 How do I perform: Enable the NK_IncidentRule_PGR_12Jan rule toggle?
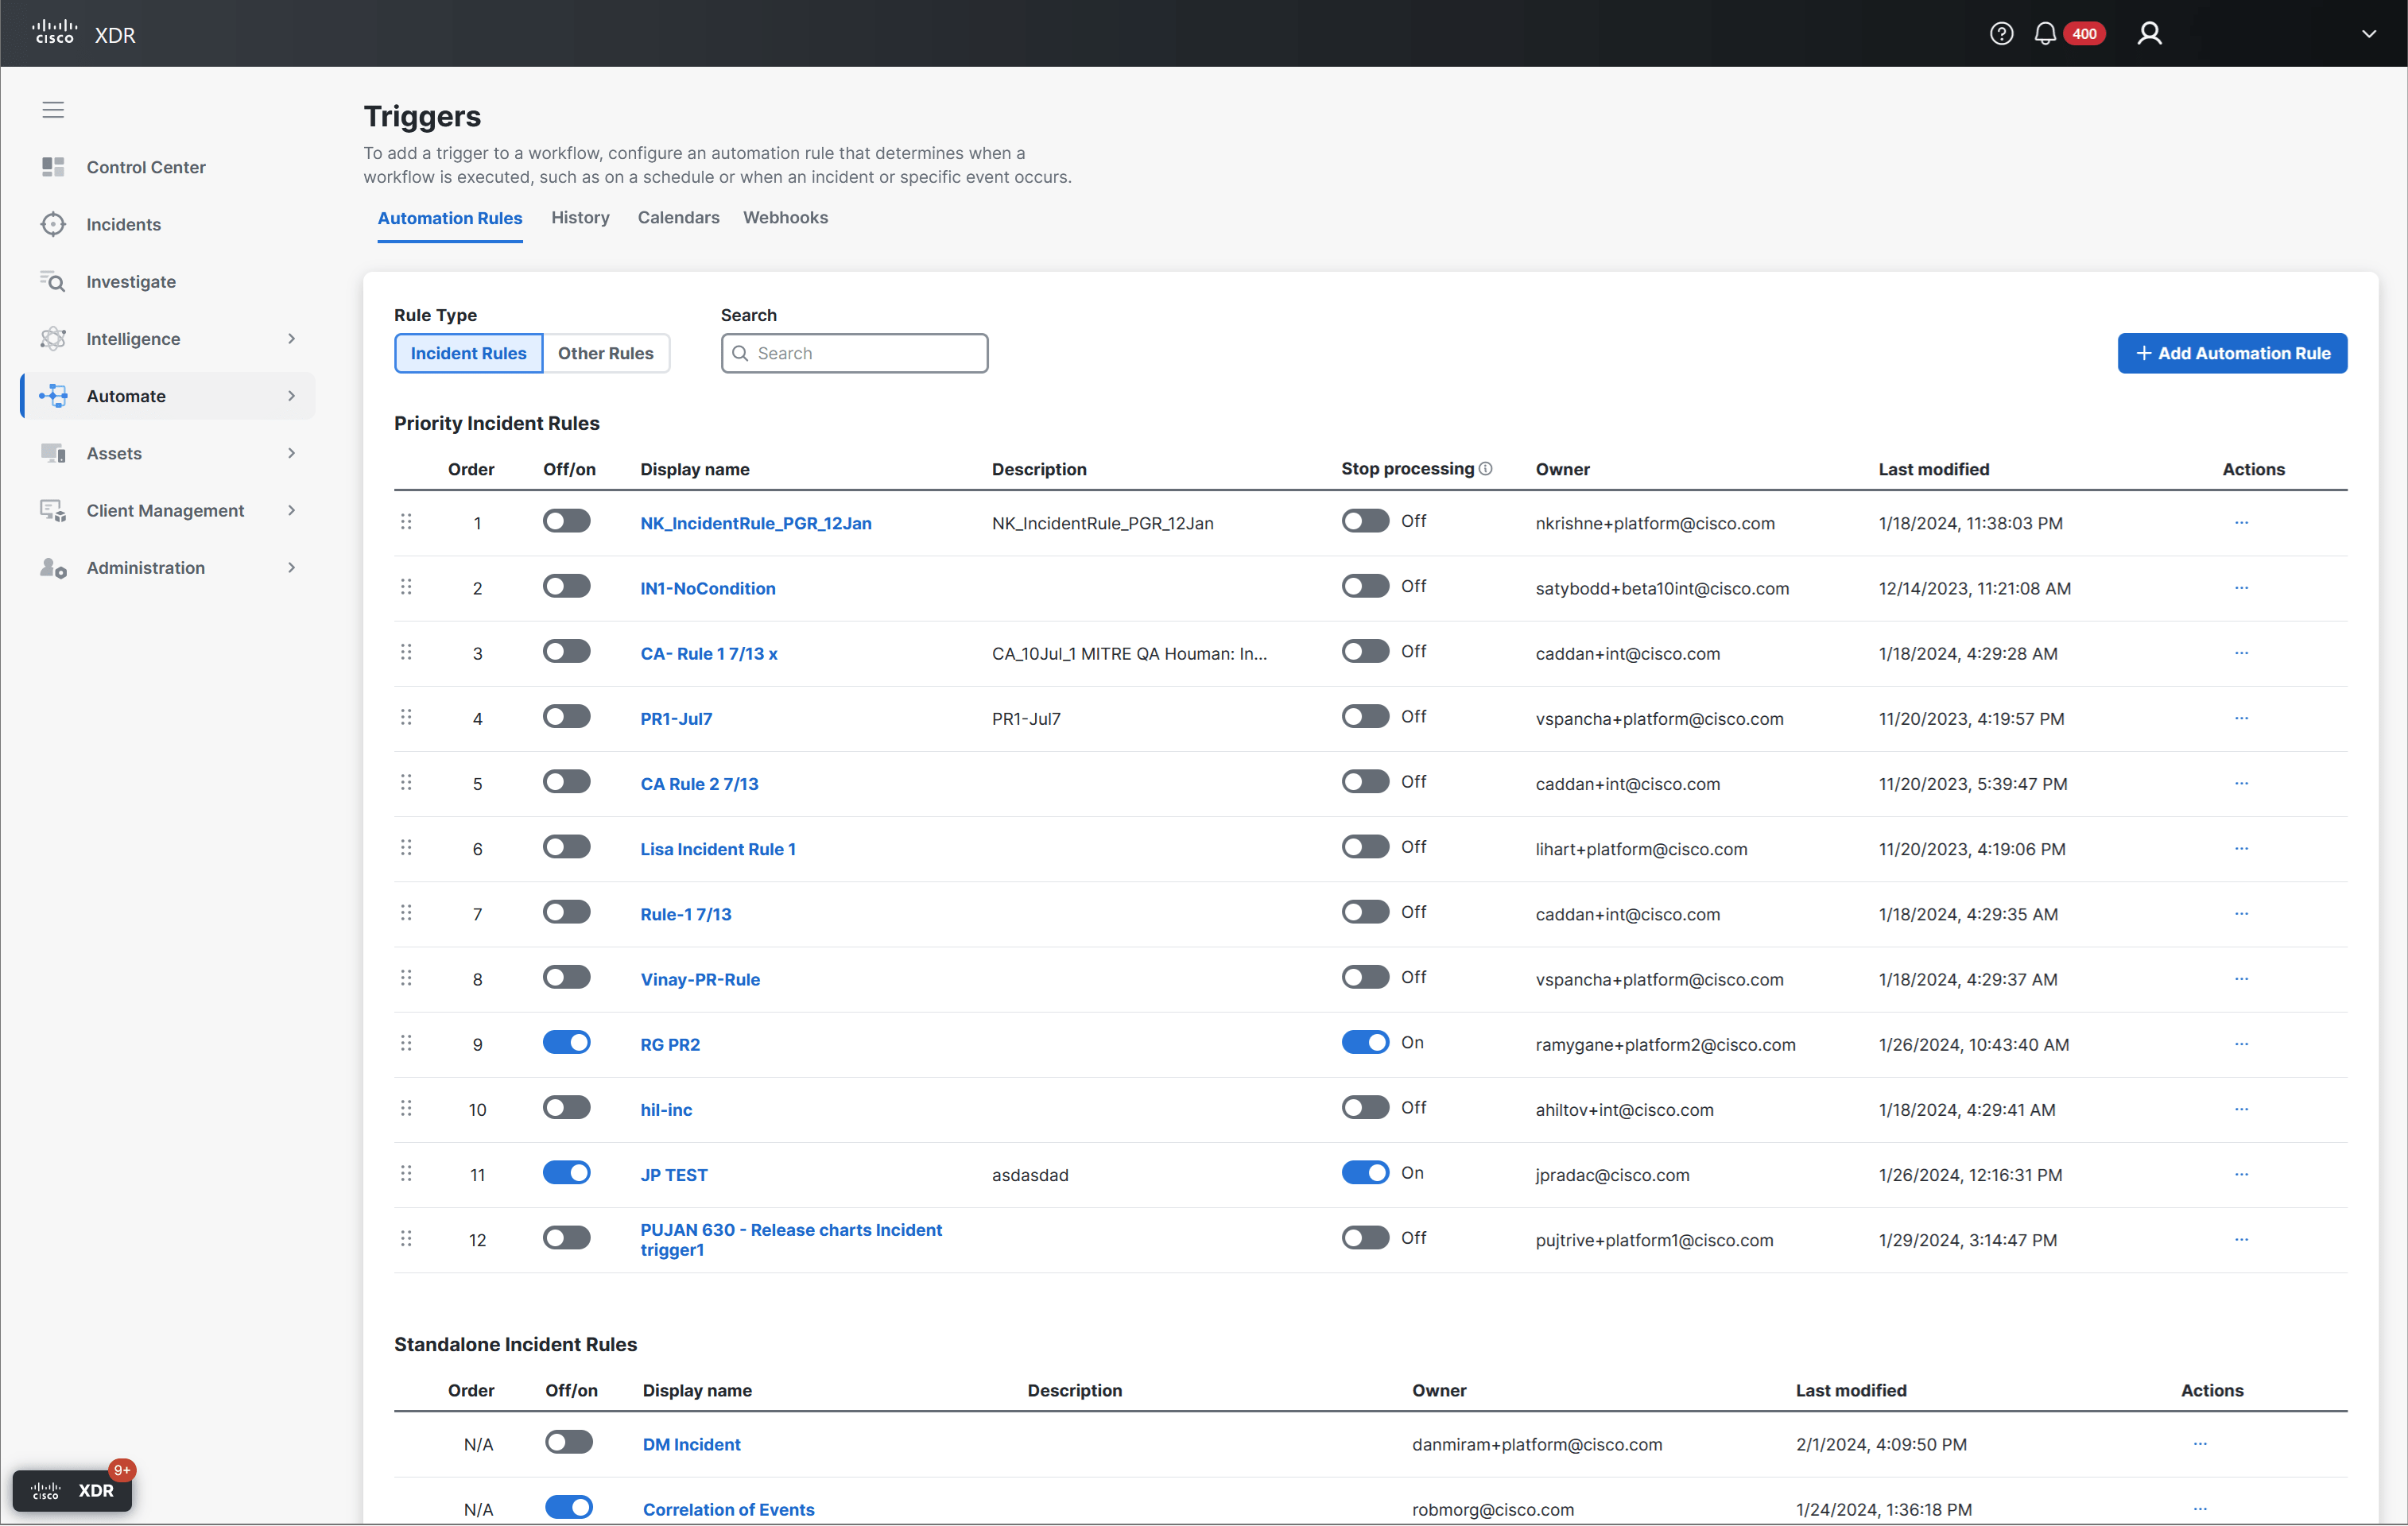coord(567,521)
